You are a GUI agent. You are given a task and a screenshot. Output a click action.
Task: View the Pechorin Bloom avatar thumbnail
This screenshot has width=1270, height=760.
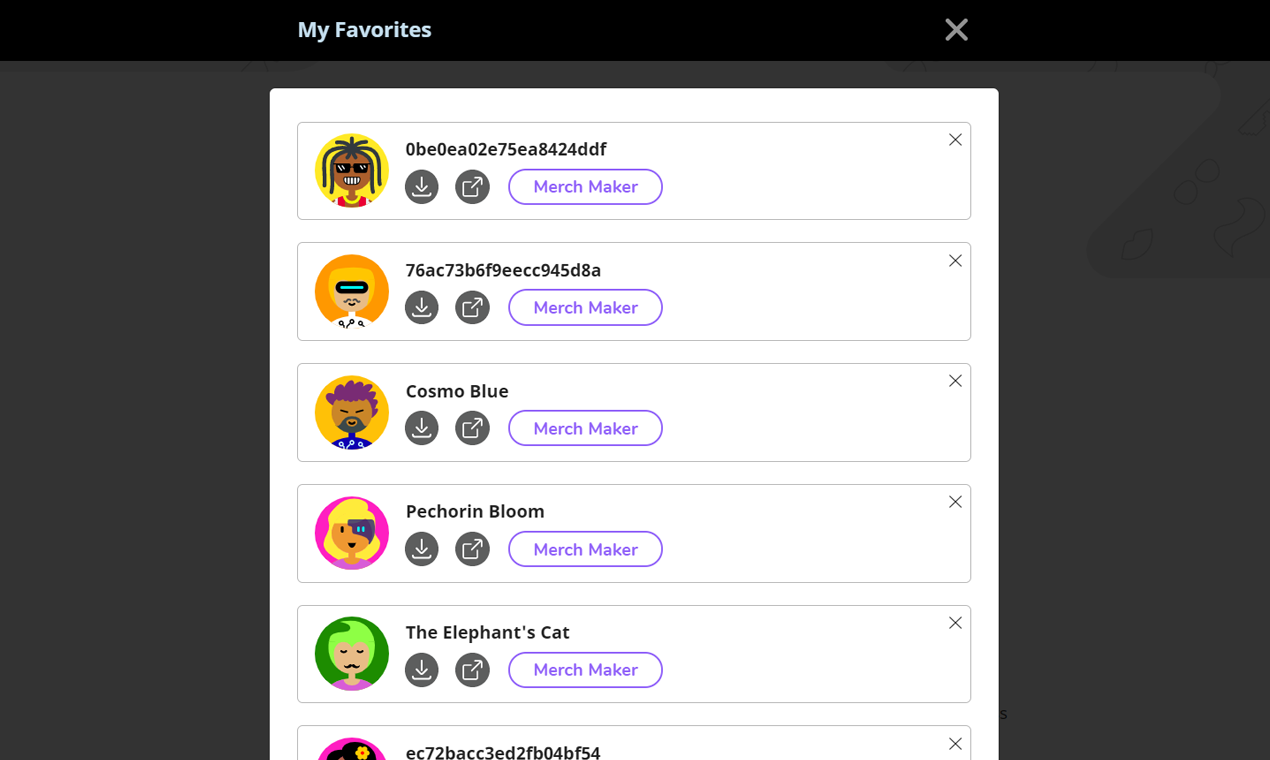point(352,533)
